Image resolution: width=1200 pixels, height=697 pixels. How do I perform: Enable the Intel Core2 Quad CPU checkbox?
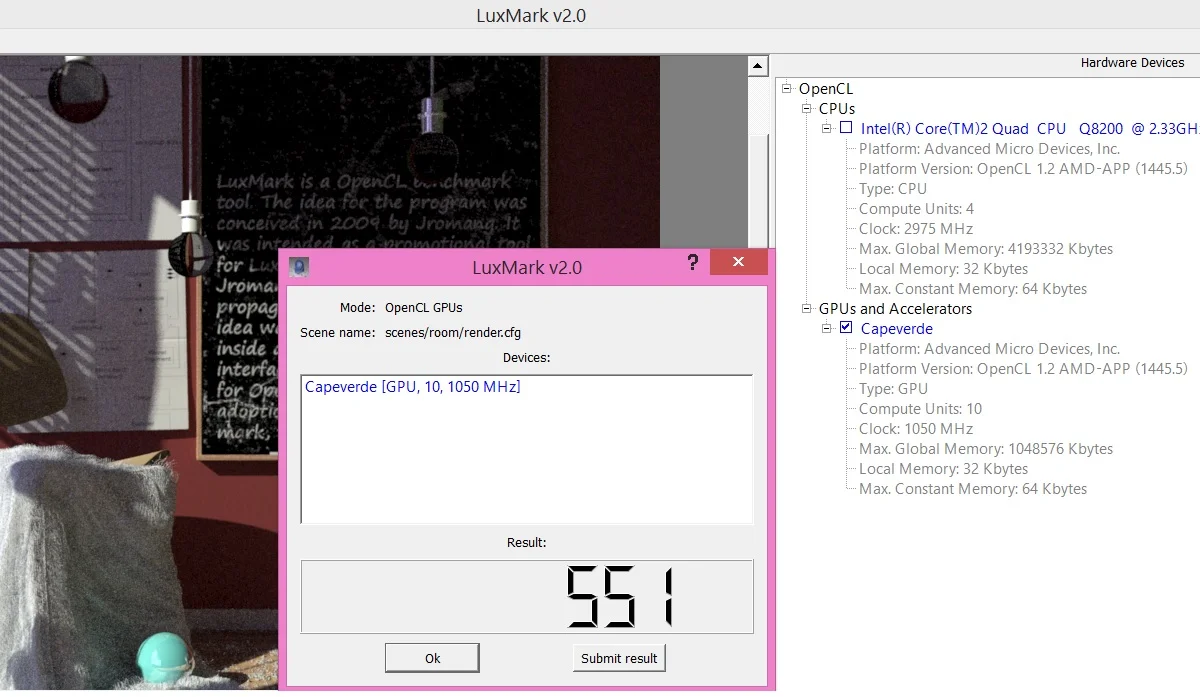pos(846,128)
